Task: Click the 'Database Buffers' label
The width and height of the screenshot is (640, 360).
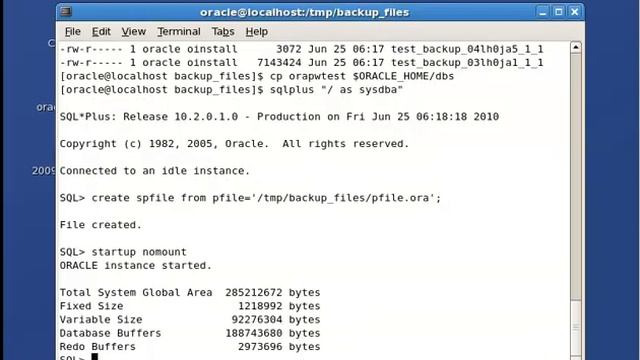Action: [110, 333]
